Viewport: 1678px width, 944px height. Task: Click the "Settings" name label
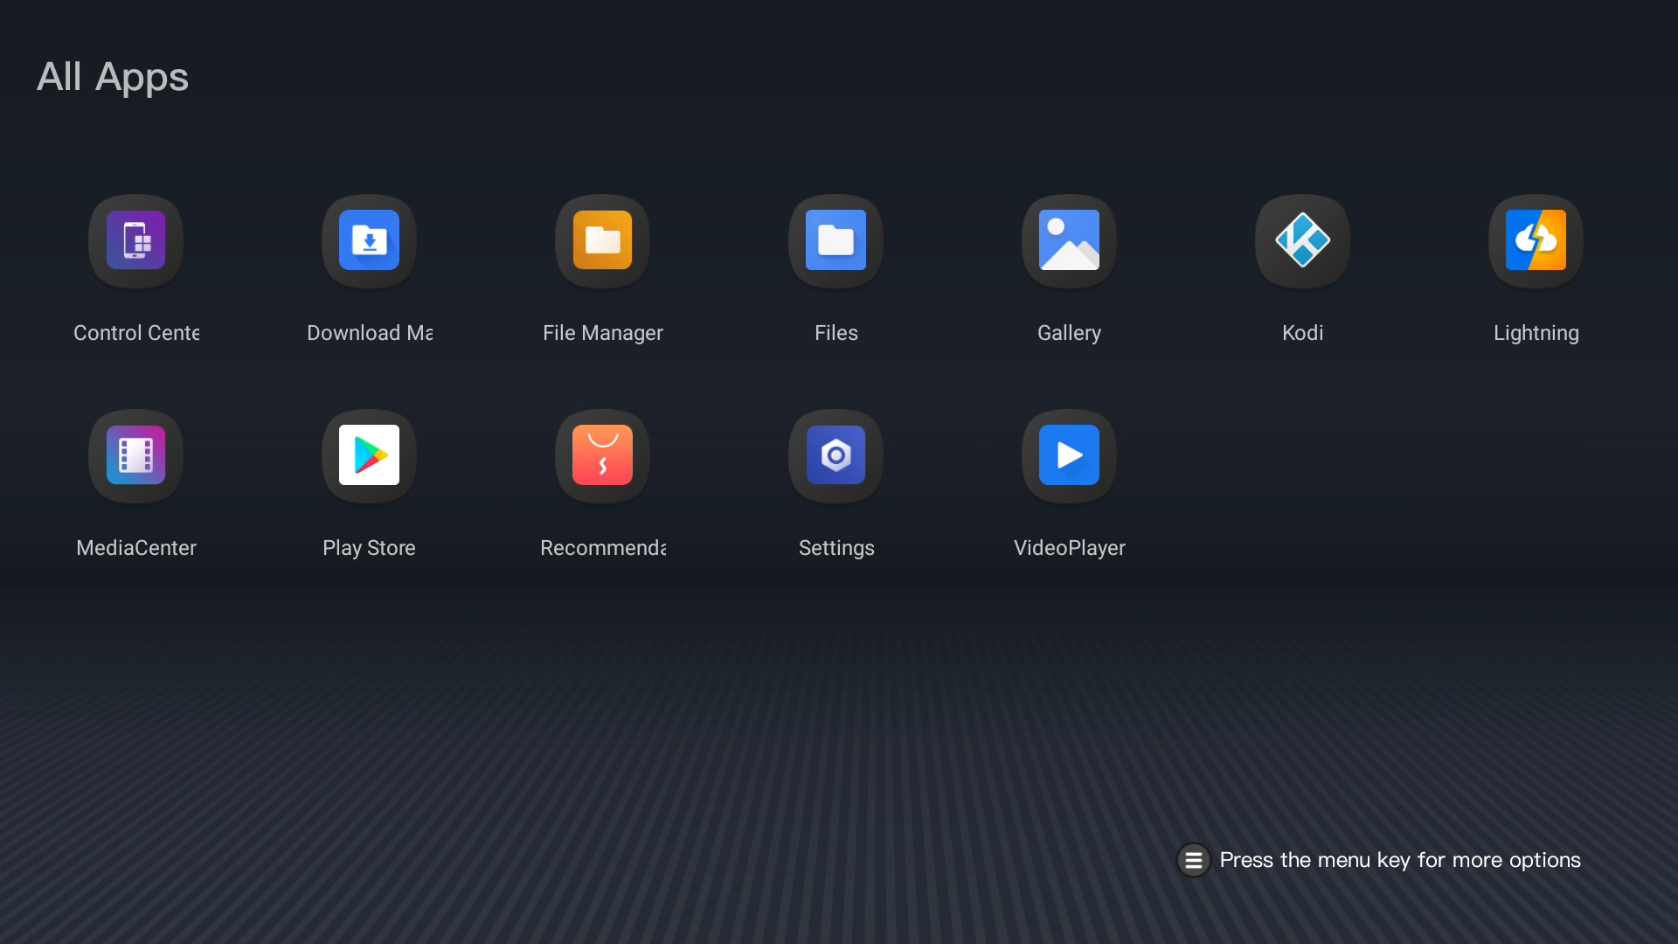(836, 548)
